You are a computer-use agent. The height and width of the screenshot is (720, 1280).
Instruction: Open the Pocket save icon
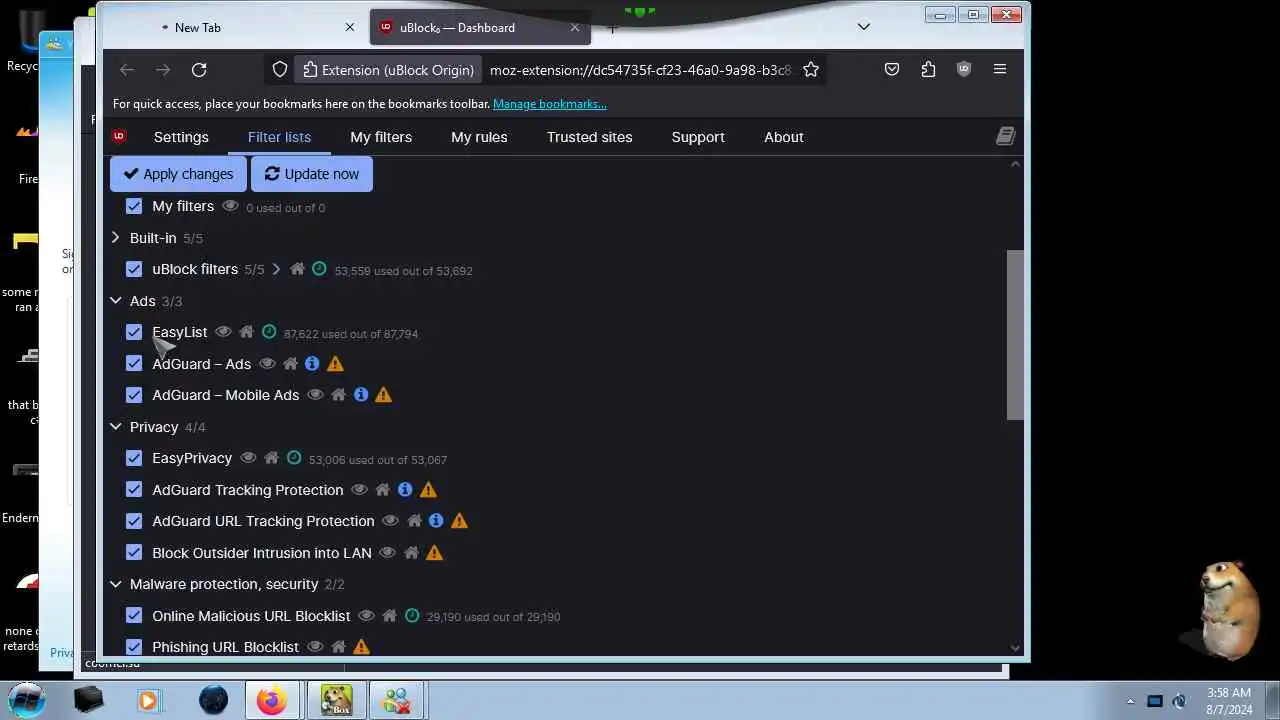(x=892, y=69)
